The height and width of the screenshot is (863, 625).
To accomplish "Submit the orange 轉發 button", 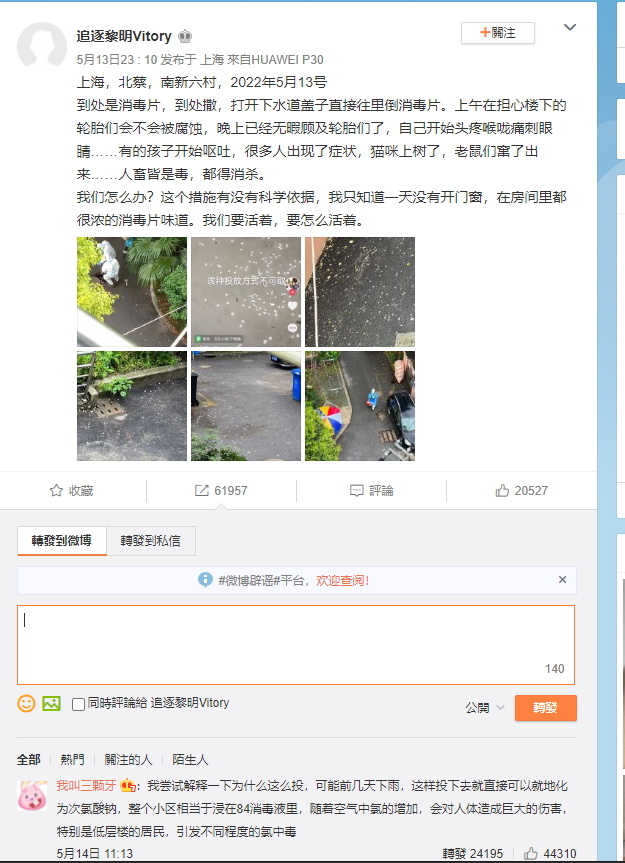I will coord(546,708).
